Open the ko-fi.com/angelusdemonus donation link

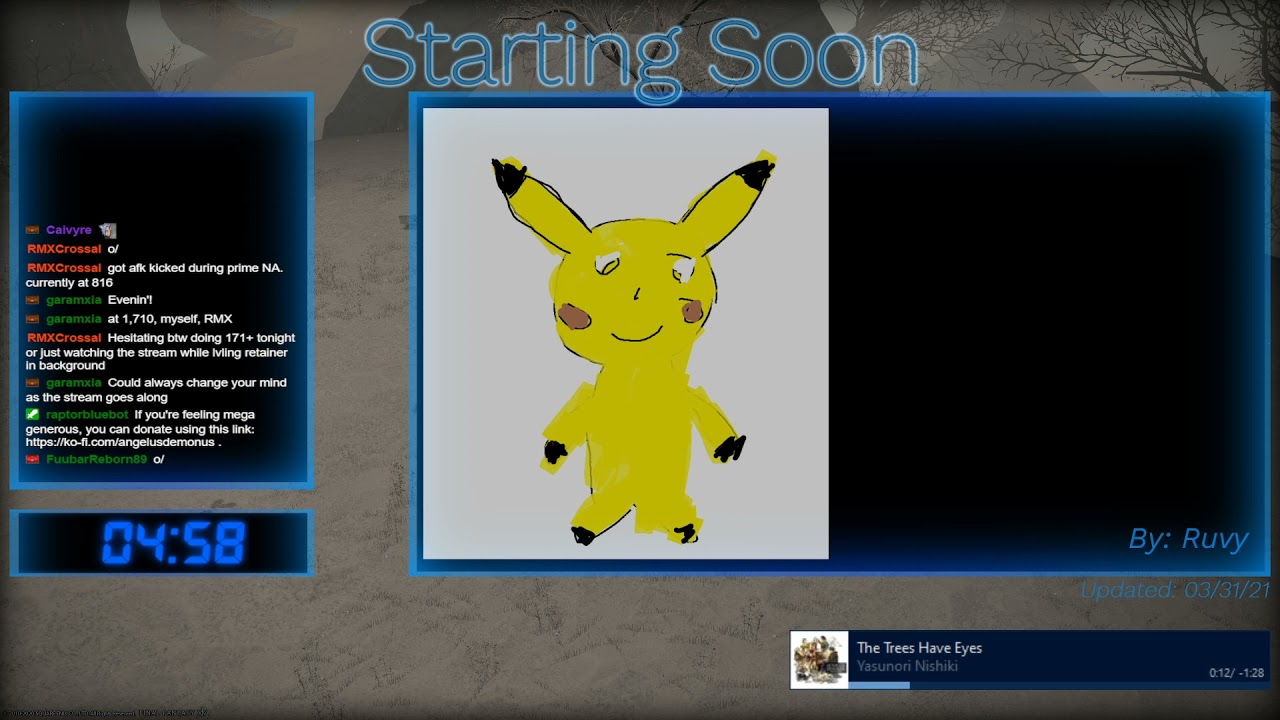(x=119, y=442)
